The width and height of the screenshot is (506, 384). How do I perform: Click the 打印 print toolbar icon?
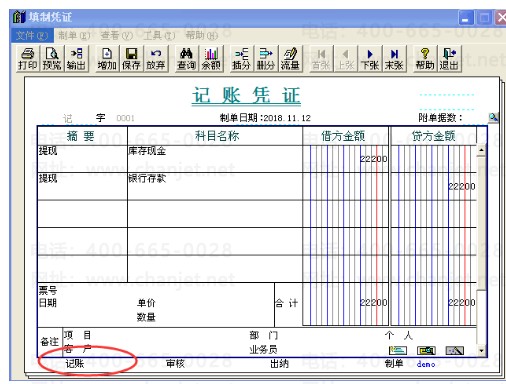27,59
